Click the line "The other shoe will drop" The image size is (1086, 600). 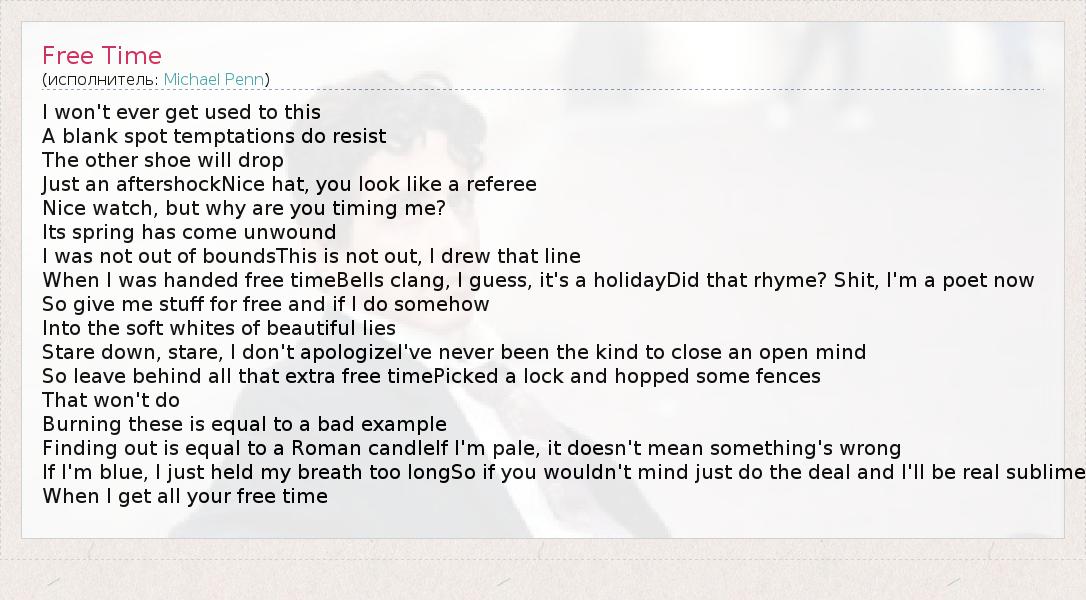tap(163, 160)
